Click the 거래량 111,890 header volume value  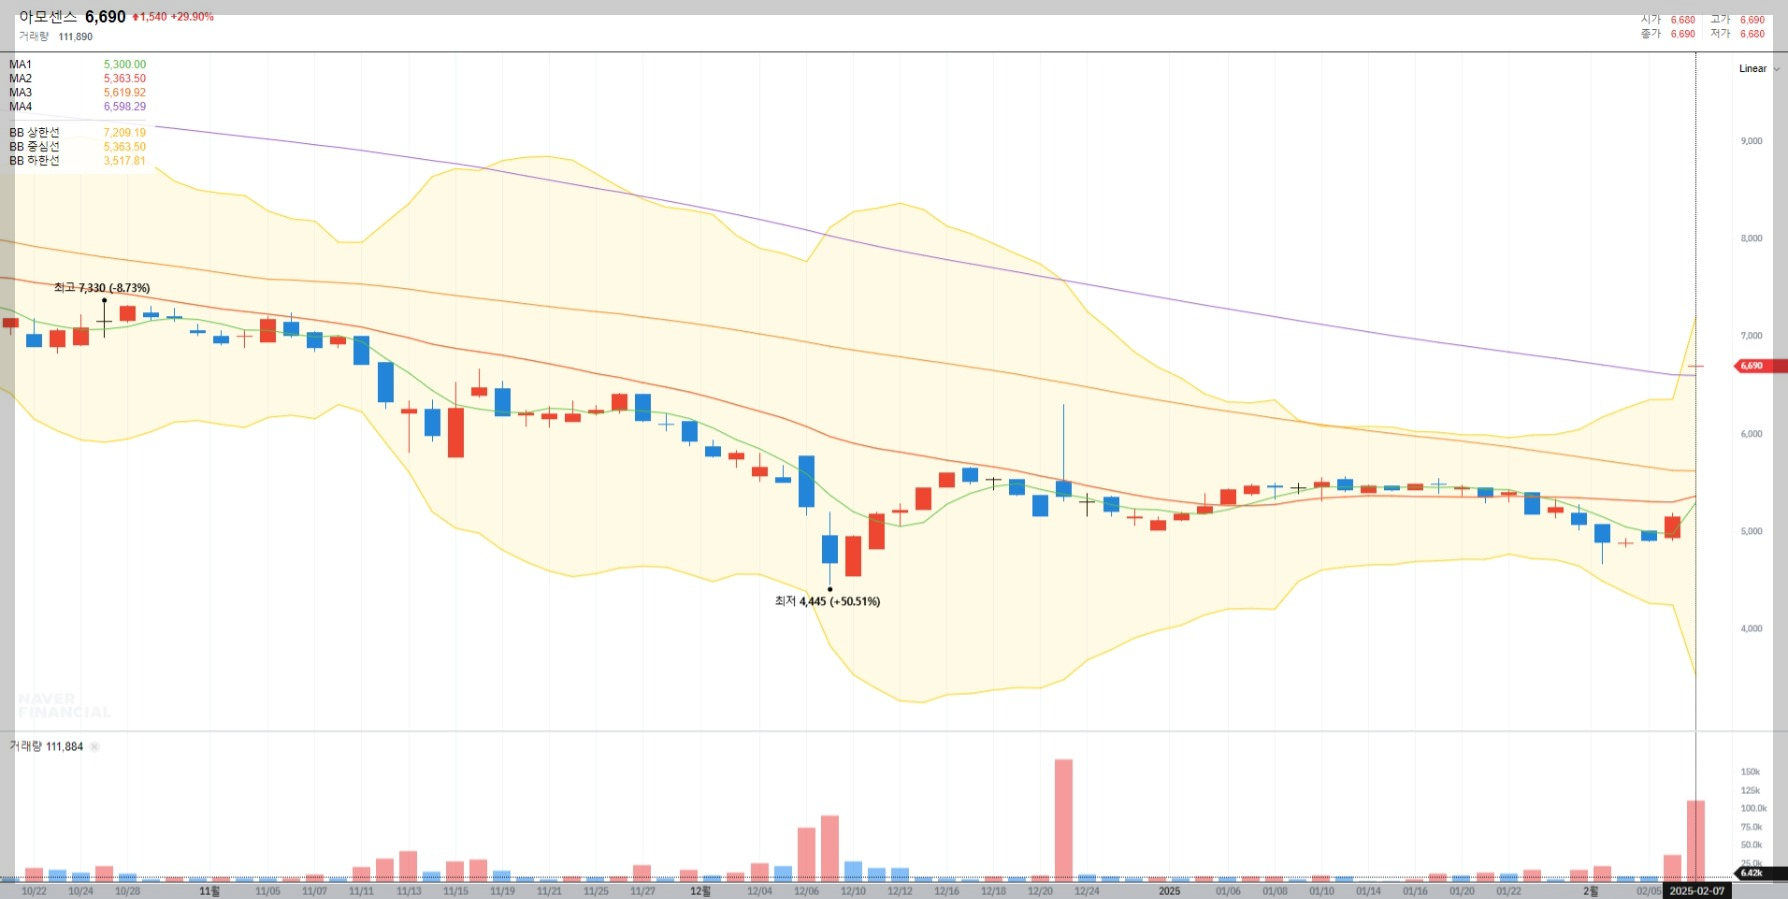tap(75, 37)
